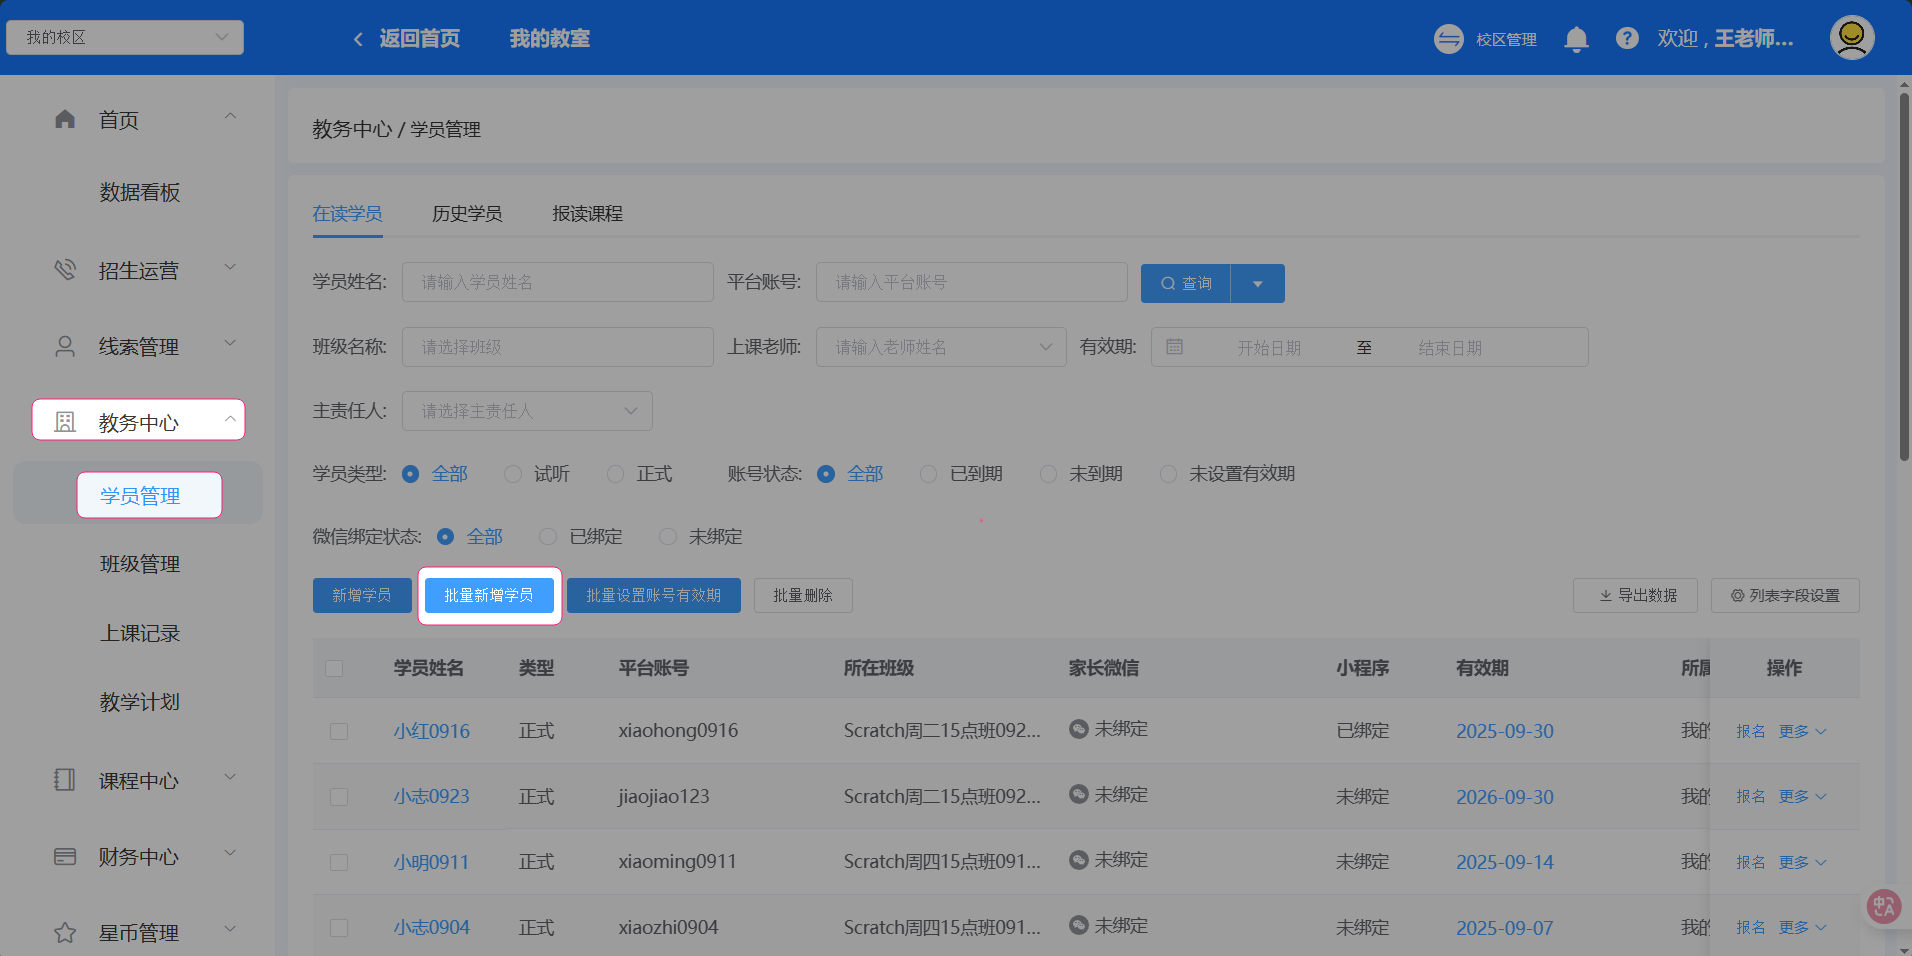Click the user avatar in header
Viewport: 1912px width, 956px height.
click(x=1851, y=38)
